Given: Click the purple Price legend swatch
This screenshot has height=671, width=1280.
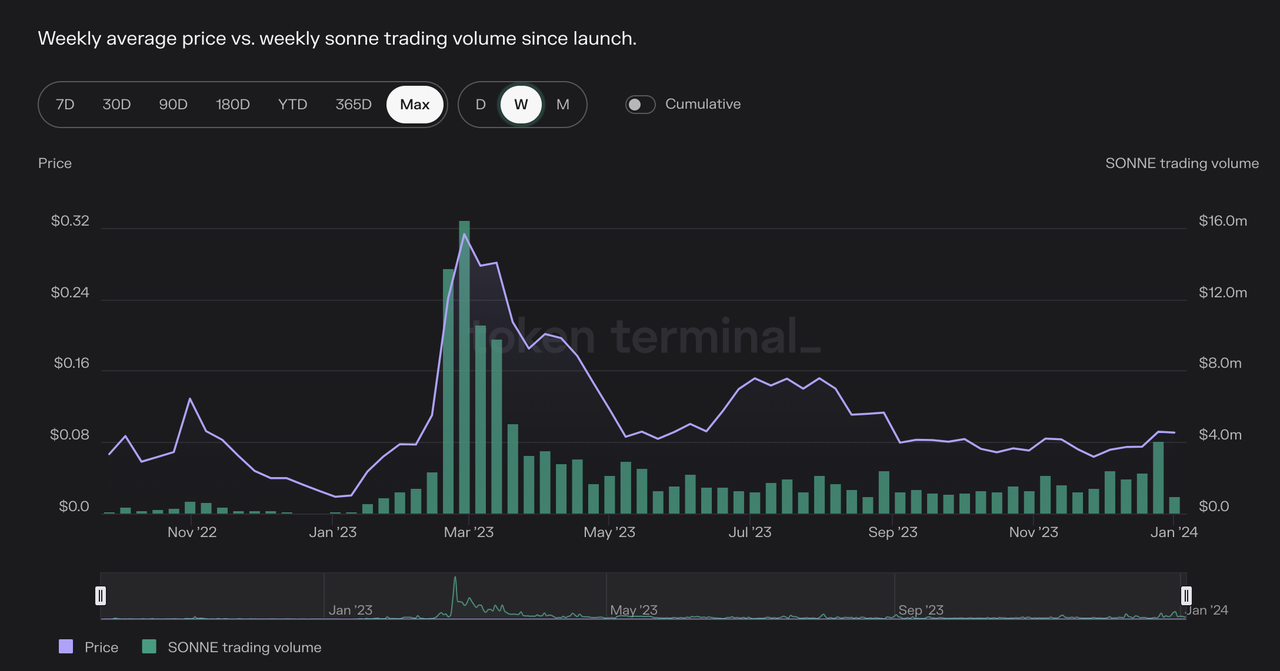Looking at the screenshot, I should pos(65,647).
